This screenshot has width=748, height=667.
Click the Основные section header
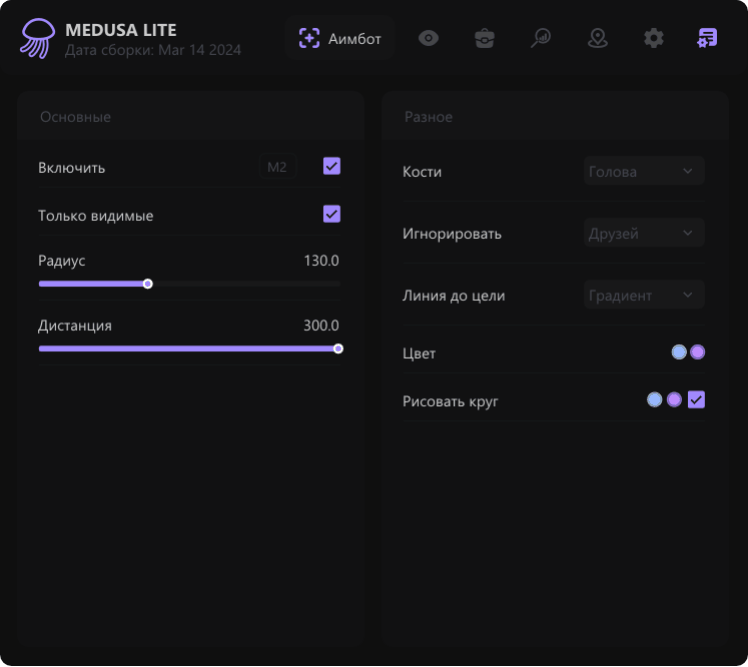pyautogui.click(x=75, y=117)
